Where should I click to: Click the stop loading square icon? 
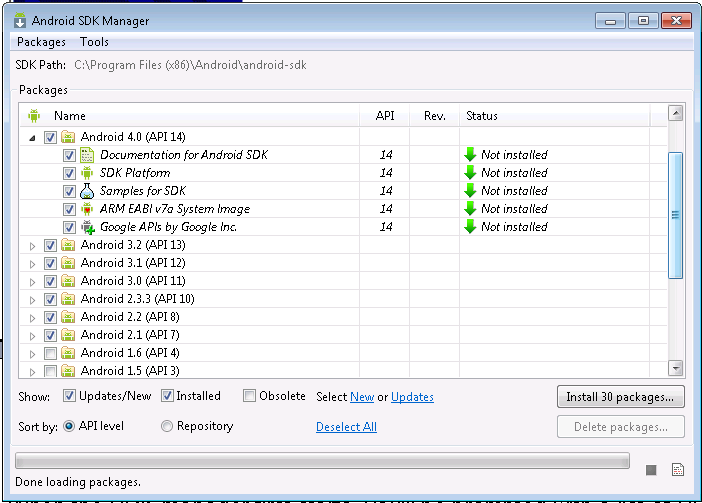click(x=651, y=470)
